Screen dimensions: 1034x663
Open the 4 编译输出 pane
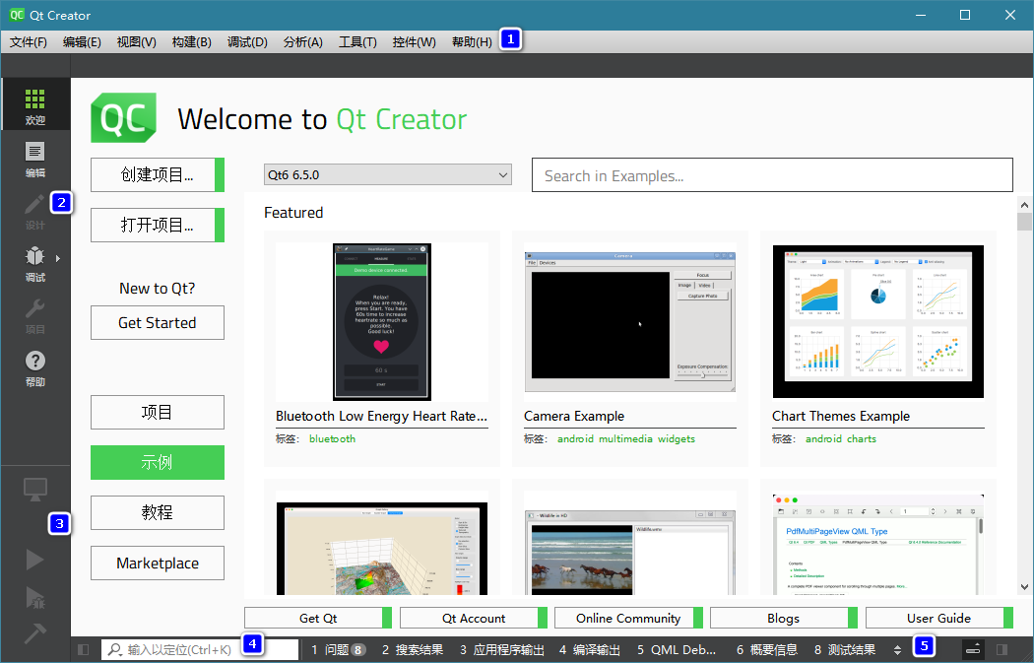click(x=590, y=650)
